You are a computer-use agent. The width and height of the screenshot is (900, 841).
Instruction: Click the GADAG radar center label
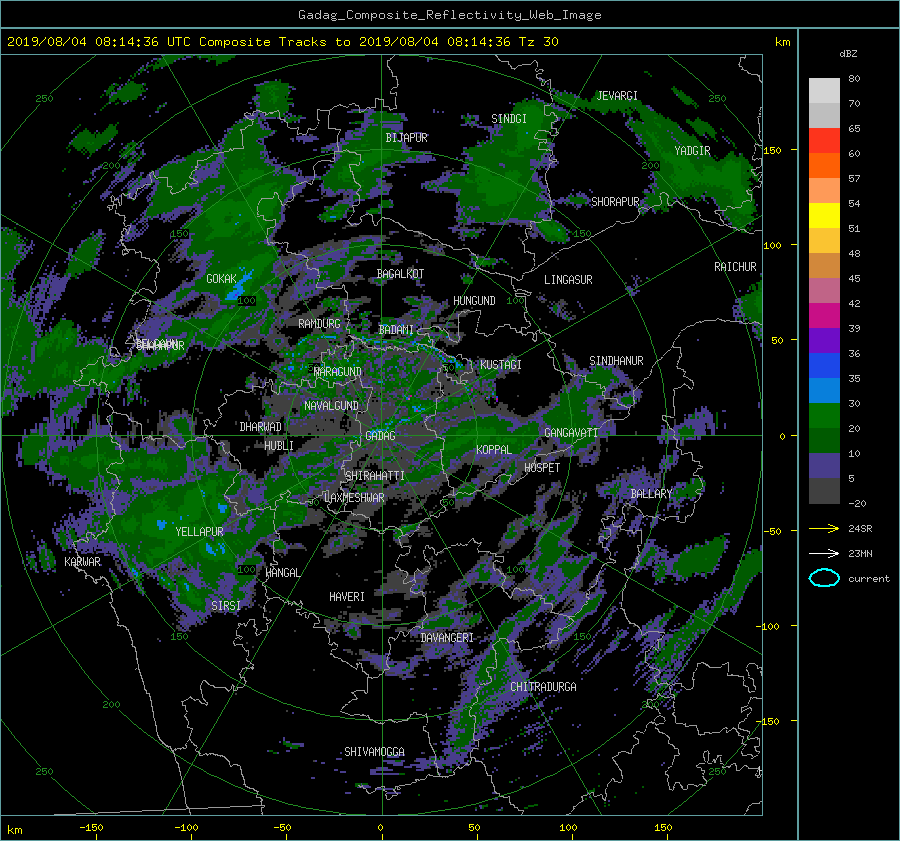[x=380, y=436]
